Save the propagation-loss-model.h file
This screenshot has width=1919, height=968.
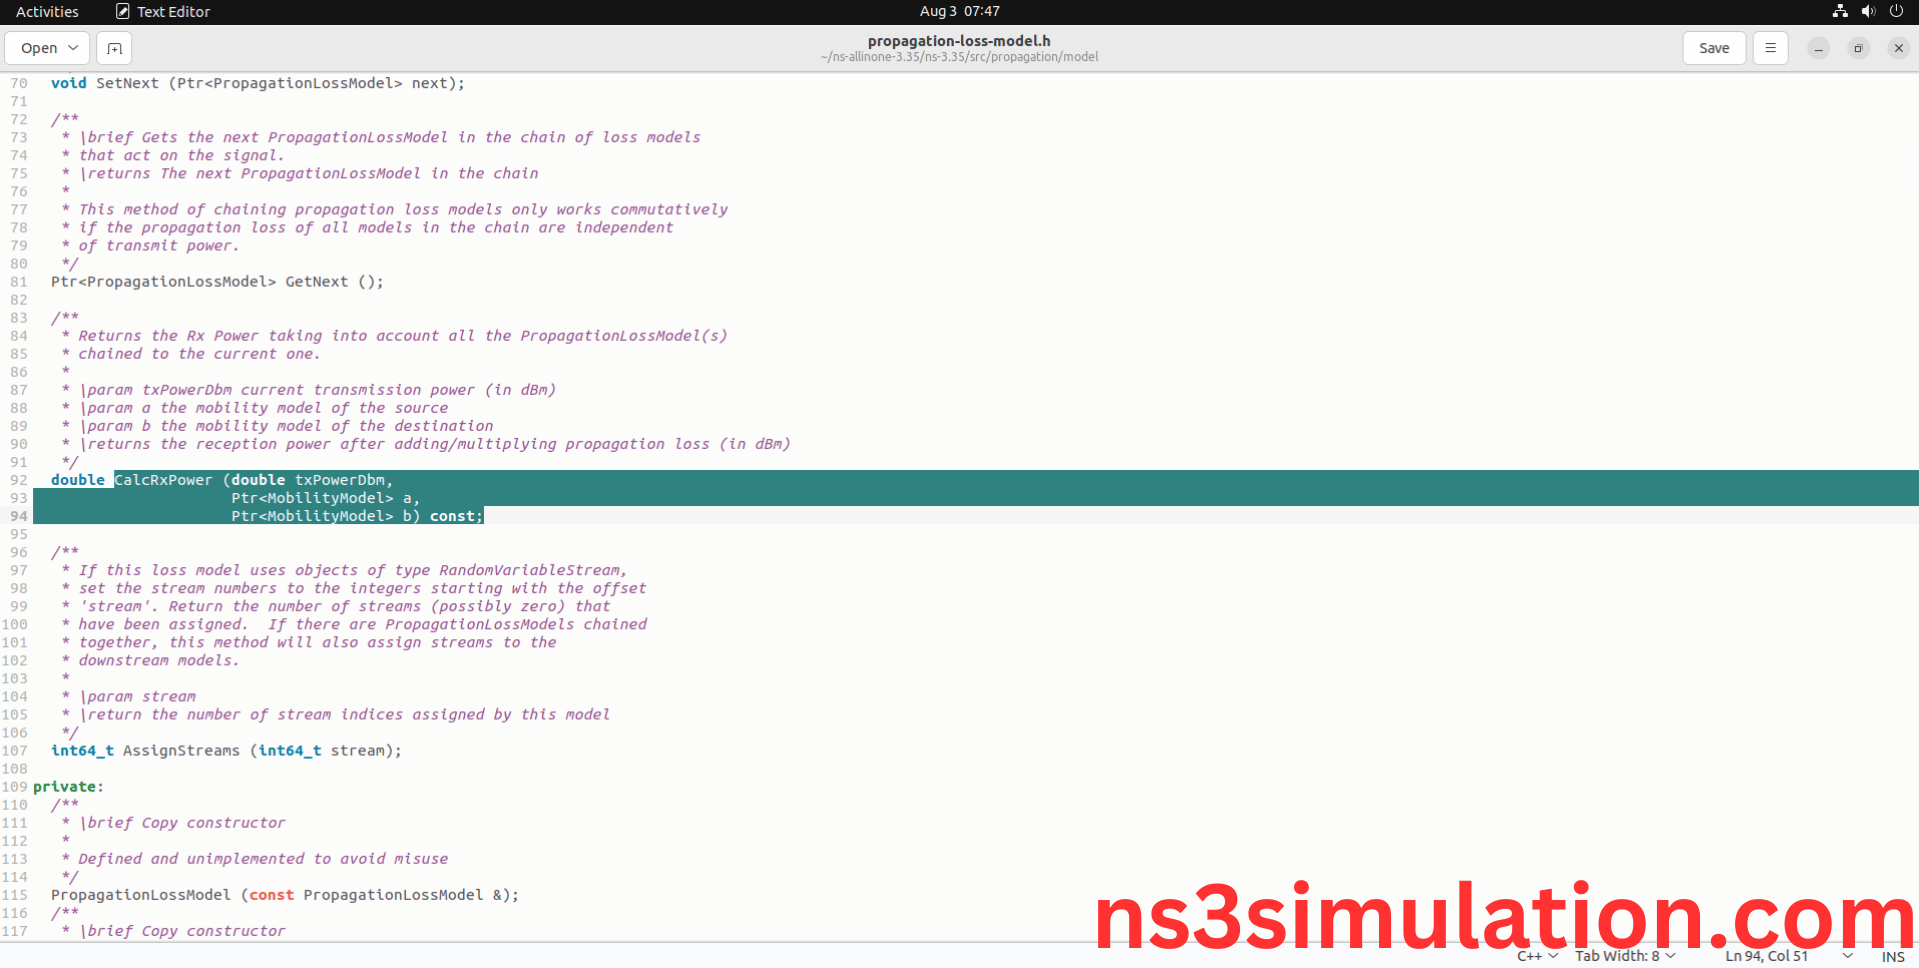click(1713, 47)
